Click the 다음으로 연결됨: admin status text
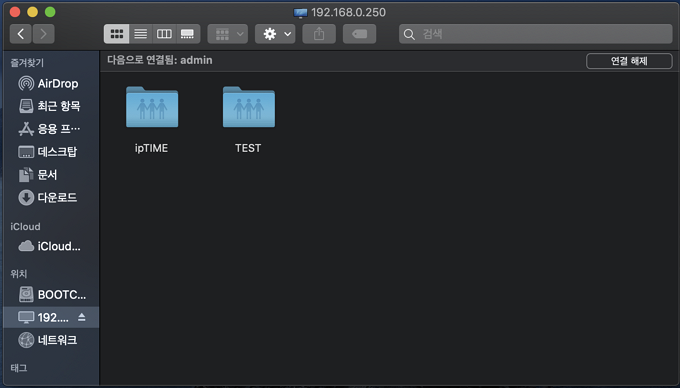This screenshot has width=680, height=388. tap(160, 60)
